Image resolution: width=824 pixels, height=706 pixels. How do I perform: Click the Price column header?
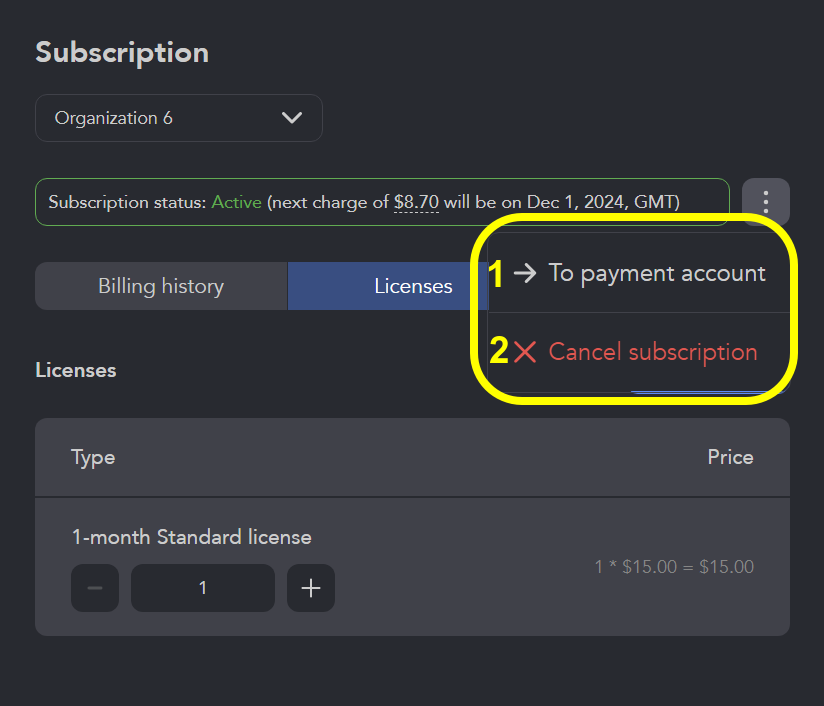730,457
